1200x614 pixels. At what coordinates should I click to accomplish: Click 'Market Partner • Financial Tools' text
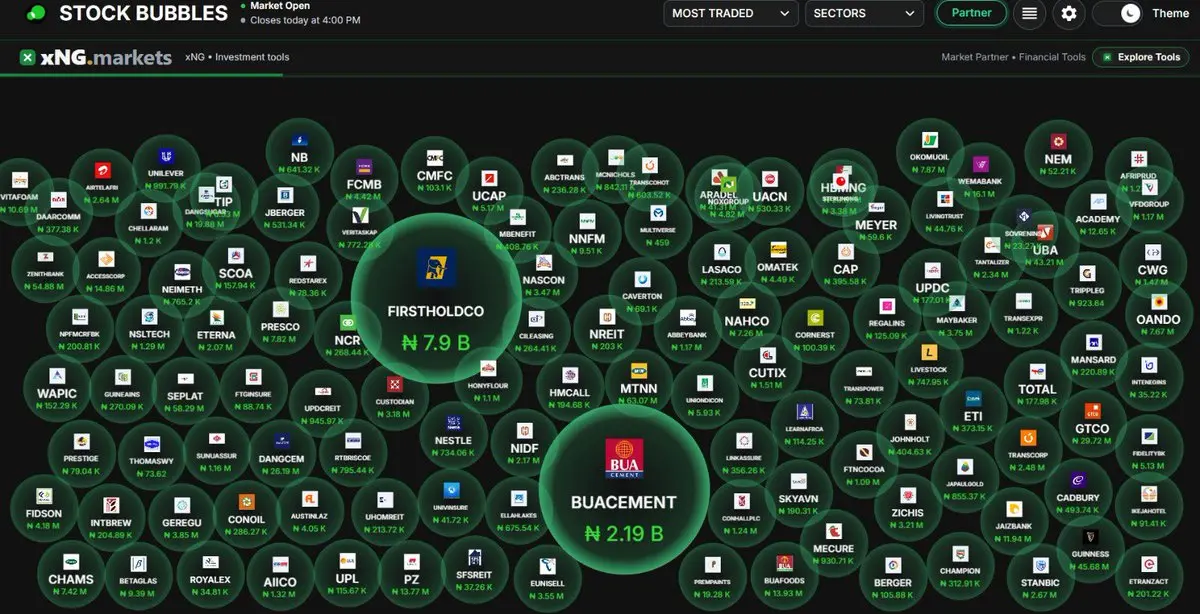(x=1013, y=58)
